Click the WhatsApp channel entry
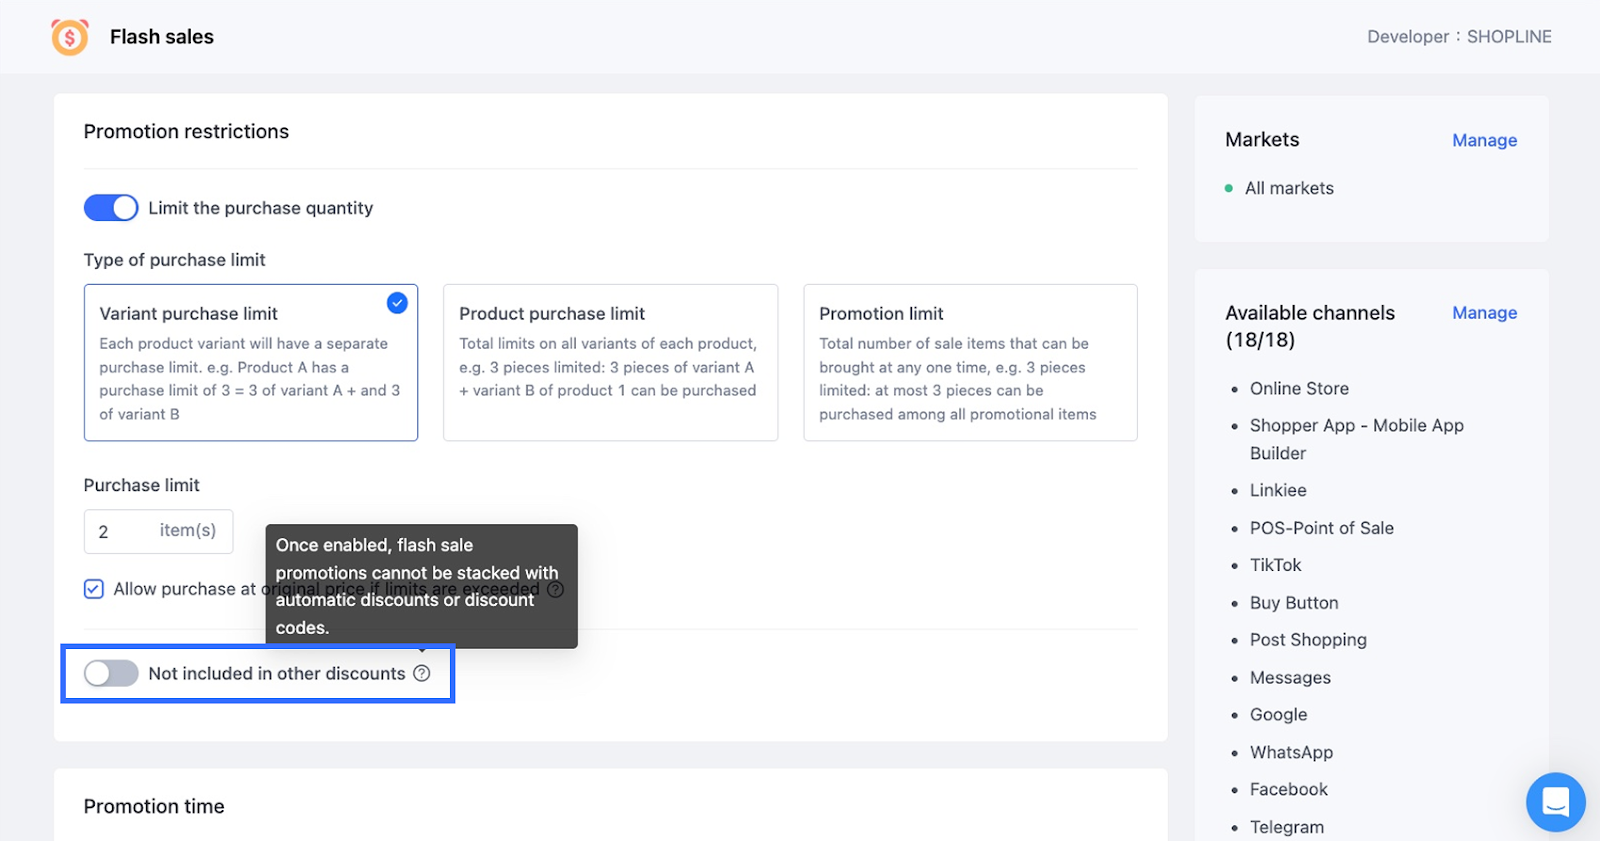 pyautogui.click(x=1291, y=752)
